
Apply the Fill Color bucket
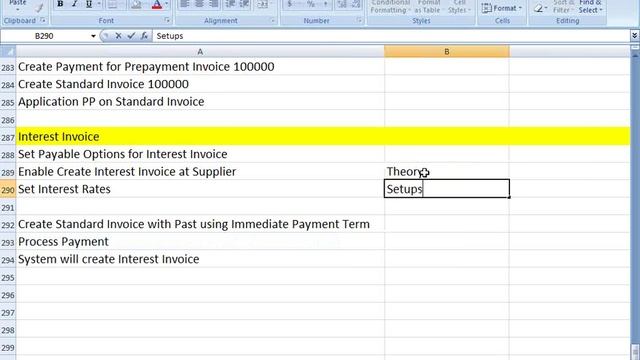136,4
